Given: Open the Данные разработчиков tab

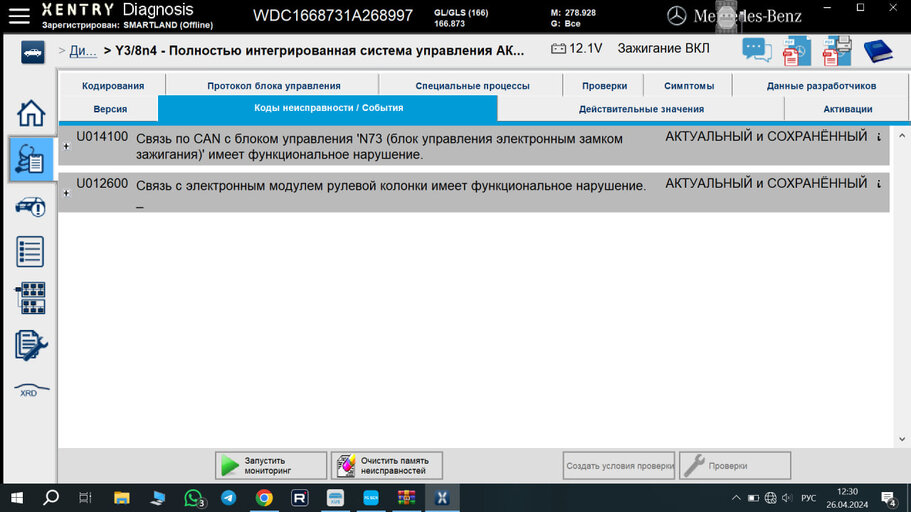Looking at the screenshot, I should [821, 85].
